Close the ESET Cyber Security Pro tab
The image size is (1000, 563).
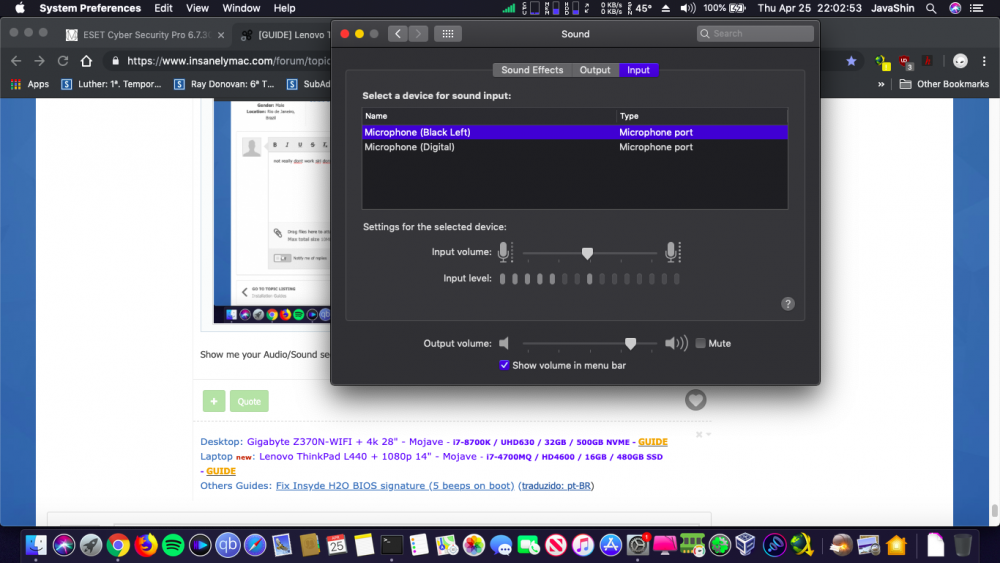[x=221, y=35]
